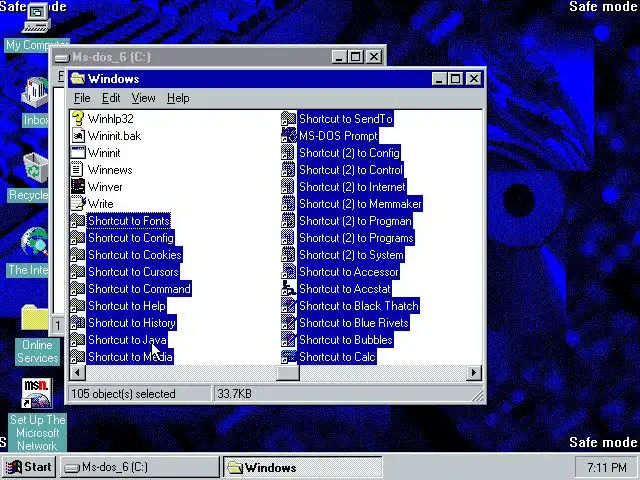Screen dimensions: 640x480
Task: Select the Shortcut (2) to Memmaker icon
Action: coord(289,204)
